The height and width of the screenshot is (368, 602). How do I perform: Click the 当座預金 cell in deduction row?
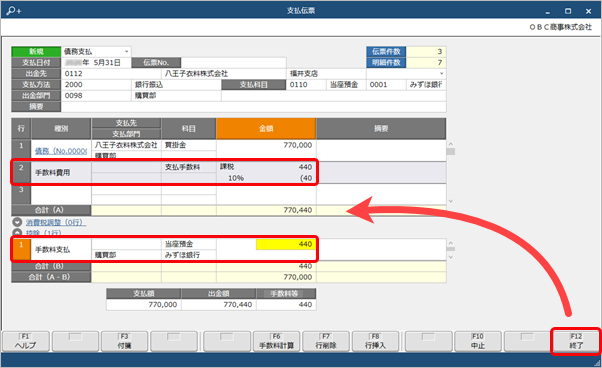189,244
